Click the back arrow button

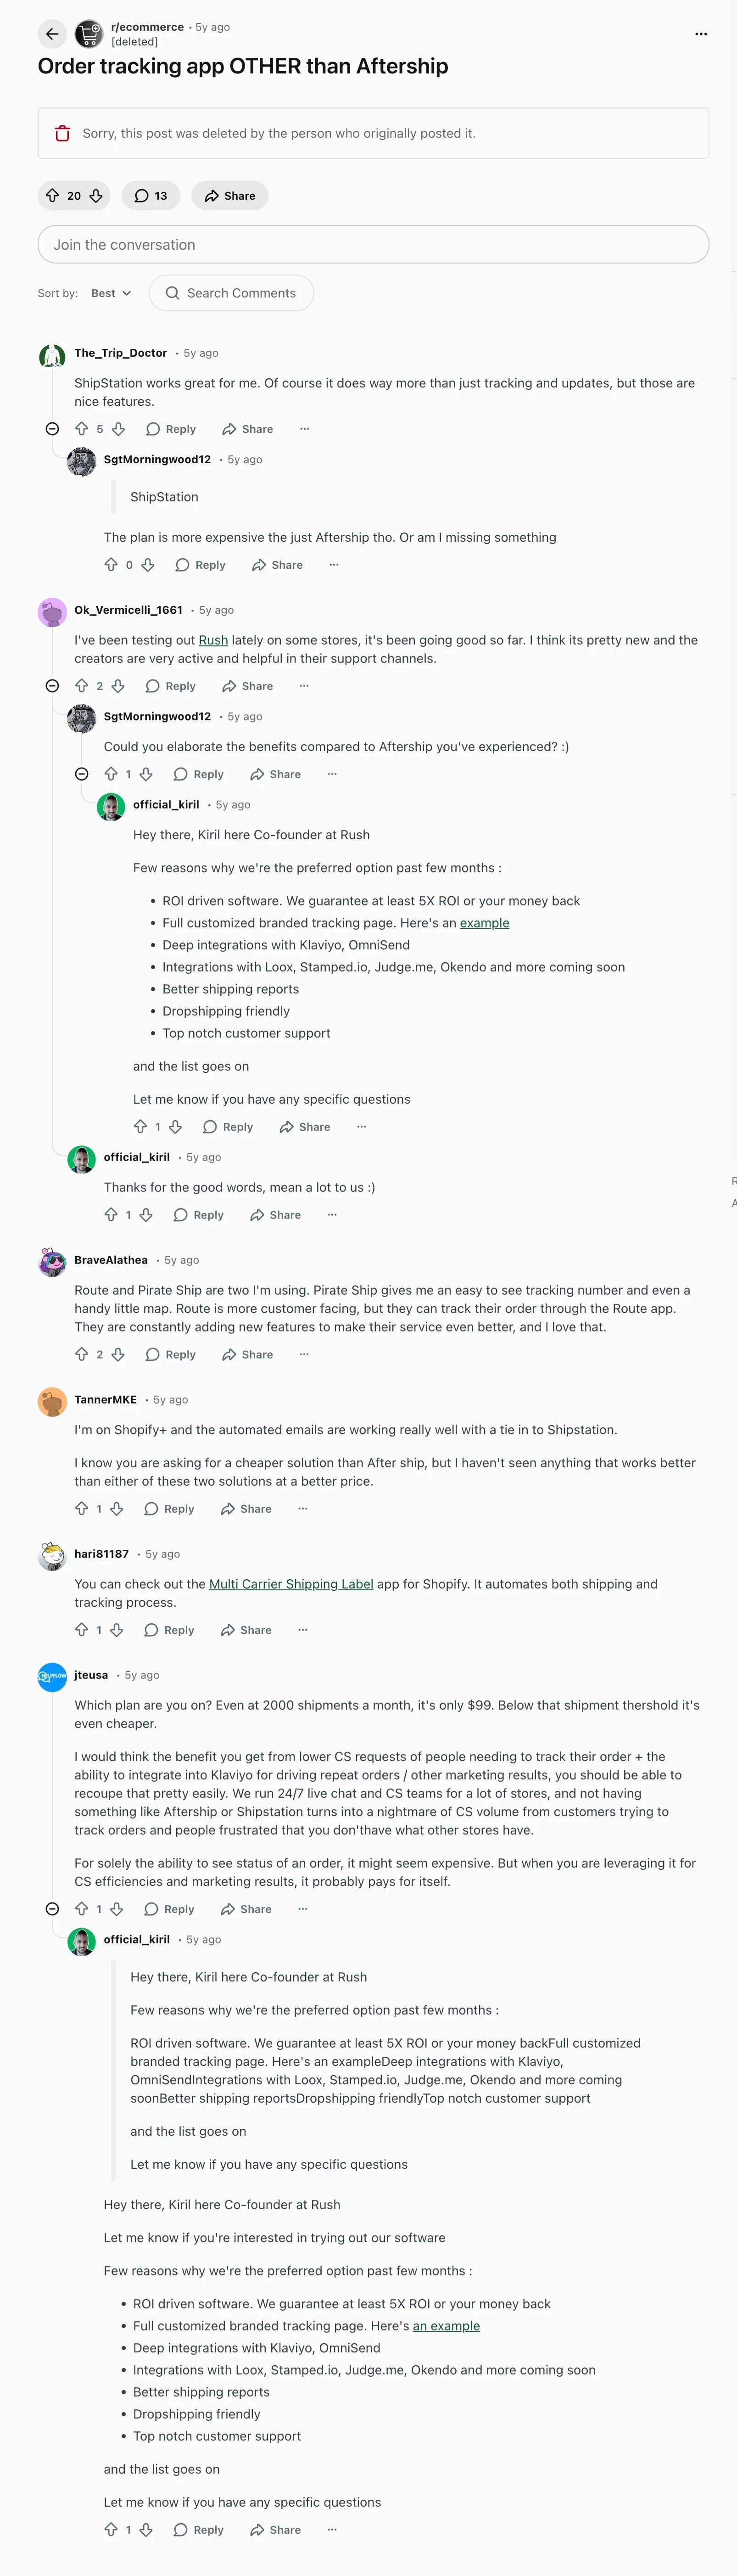(52, 34)
